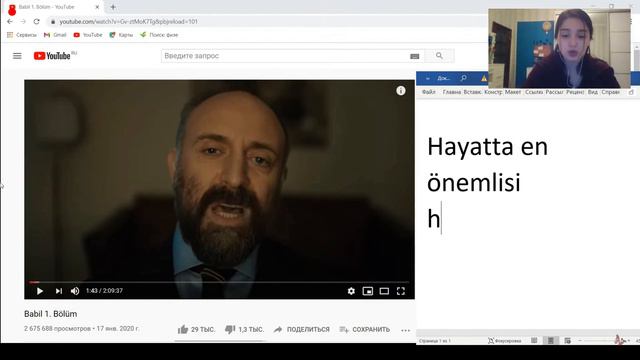Enter fullscreen mode icon

[x=401, y=291]
